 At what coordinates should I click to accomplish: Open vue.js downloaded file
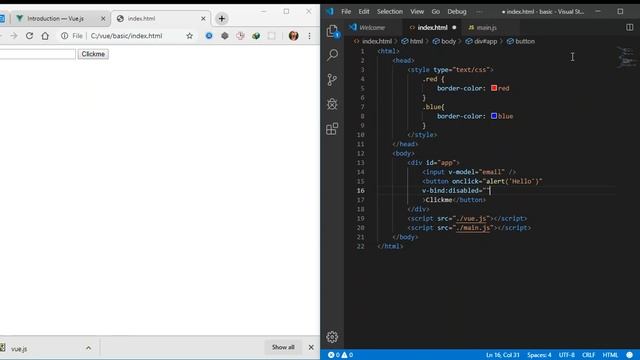pyautogui.click(x=19, y=349)
